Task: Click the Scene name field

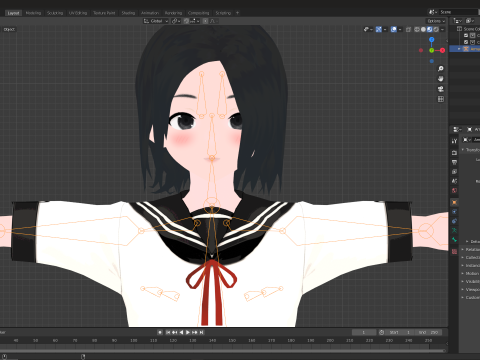Action: 459,12
